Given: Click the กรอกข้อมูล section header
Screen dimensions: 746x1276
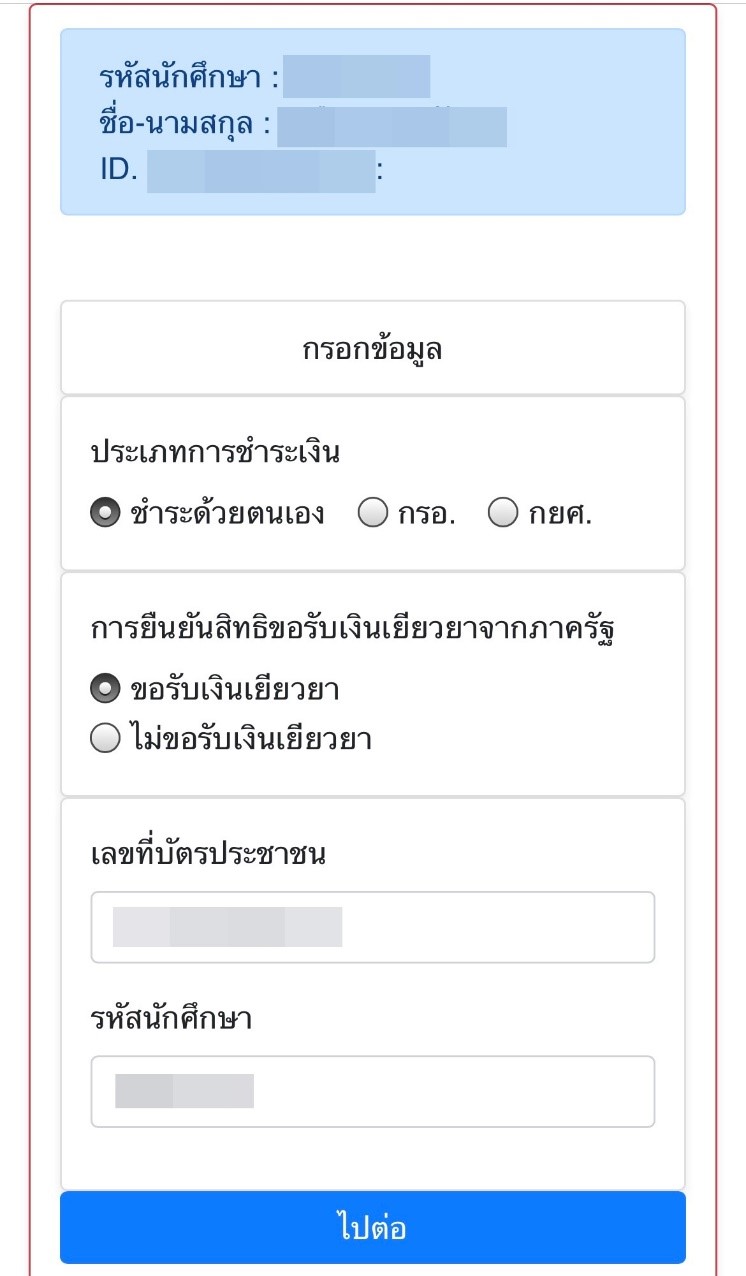Looking at the screenshot, I should (x=373, y=348).
